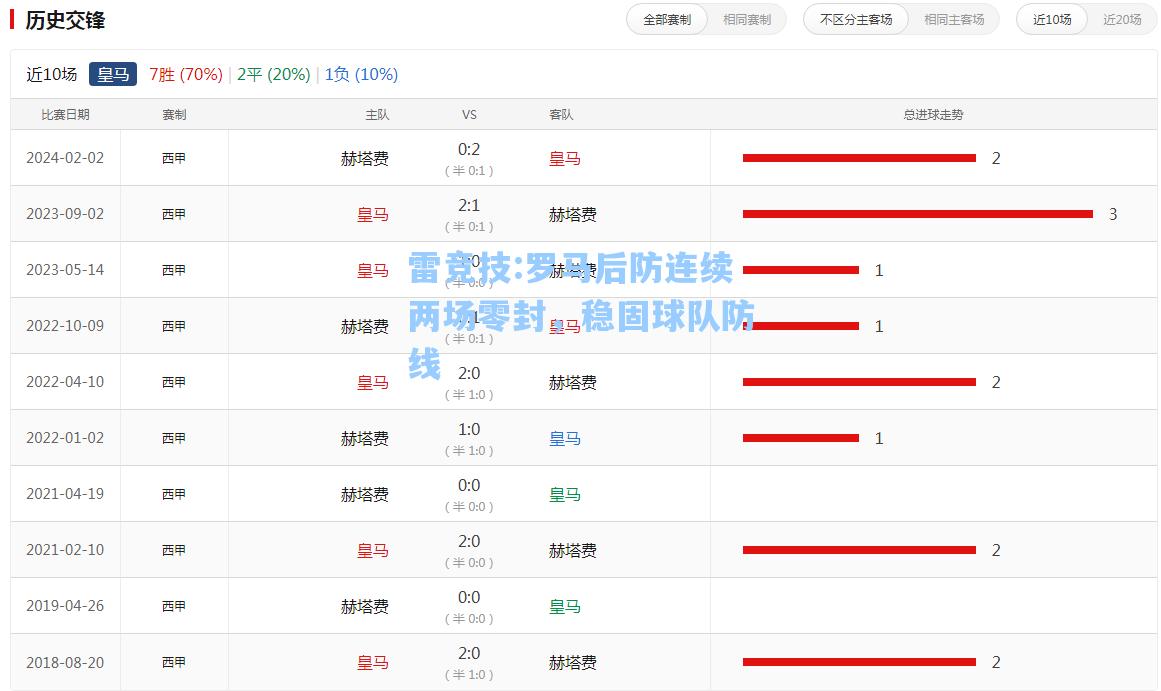
Task: Select date 2024-02-02
Action: coord(65,158)
